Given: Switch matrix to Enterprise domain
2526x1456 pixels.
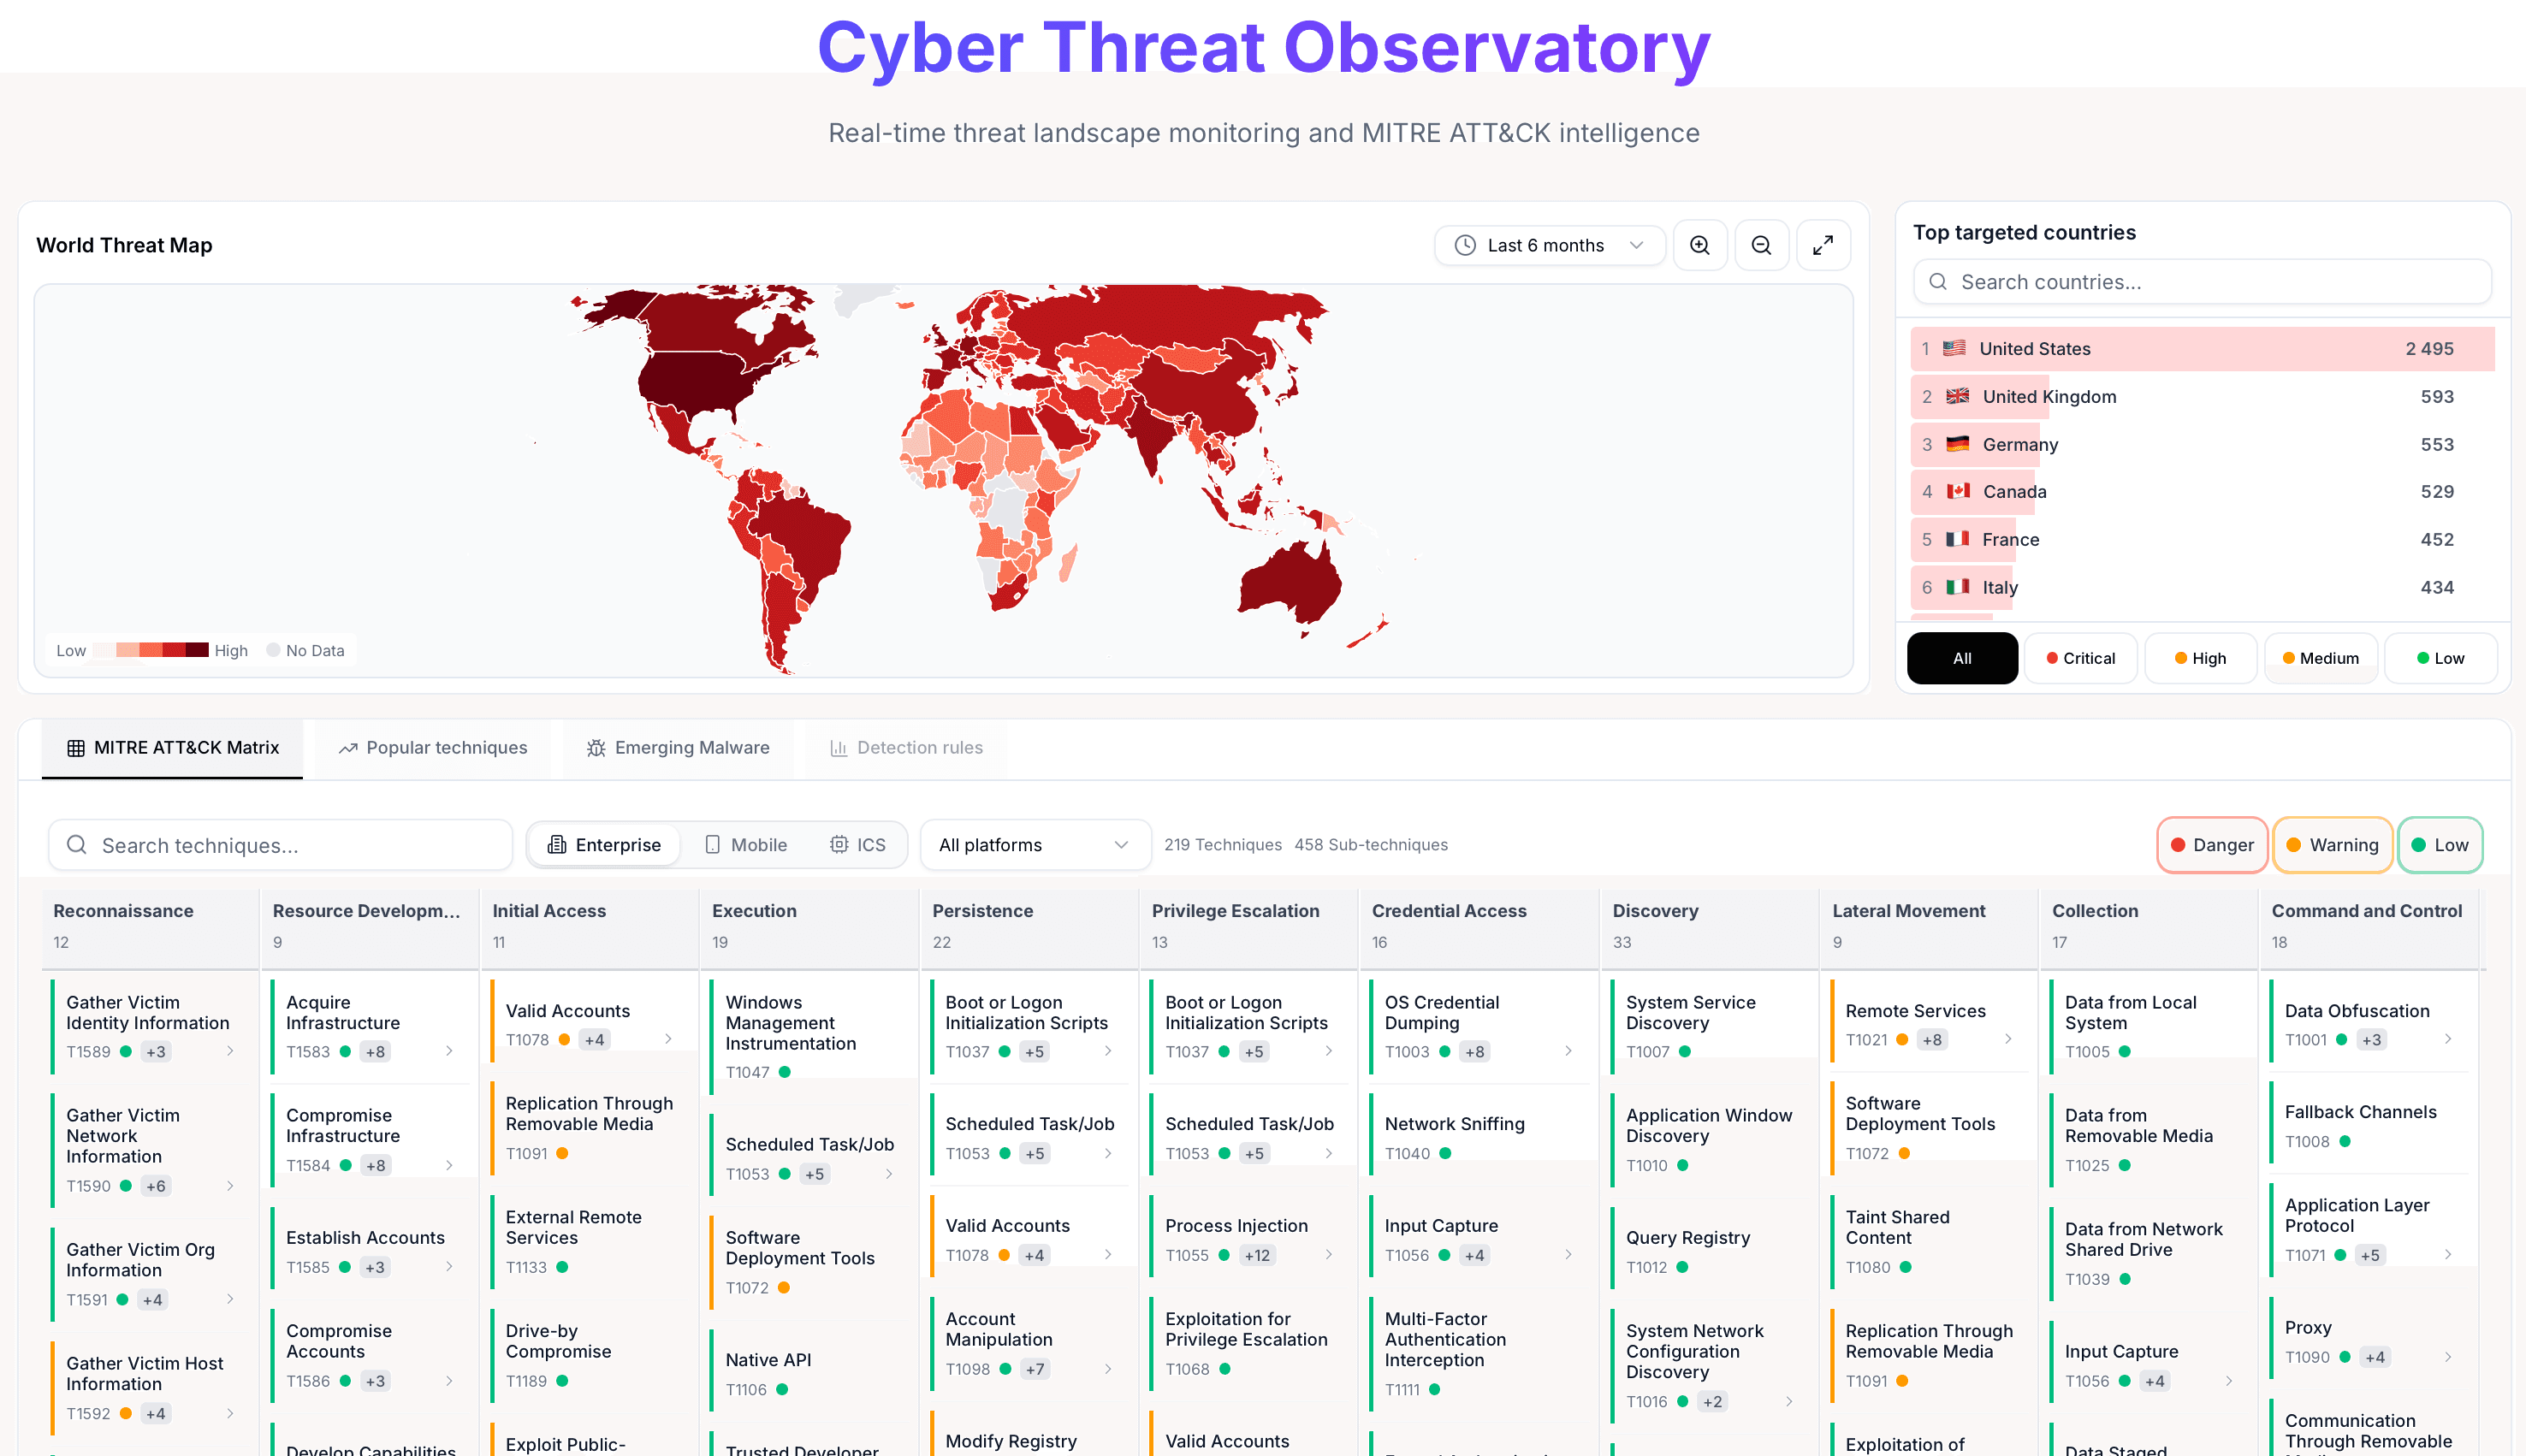Looking at the screenshot, I should tap(604, 845).
